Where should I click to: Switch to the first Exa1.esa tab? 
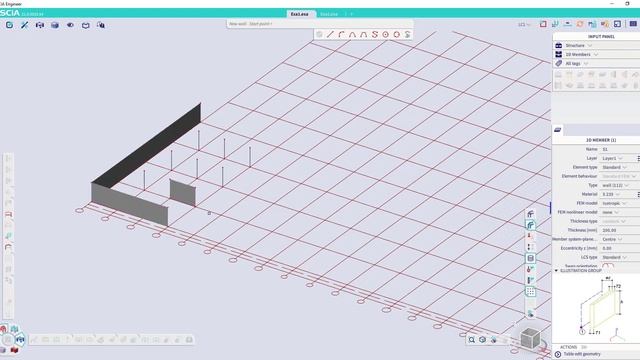click(x=302, y=14)
